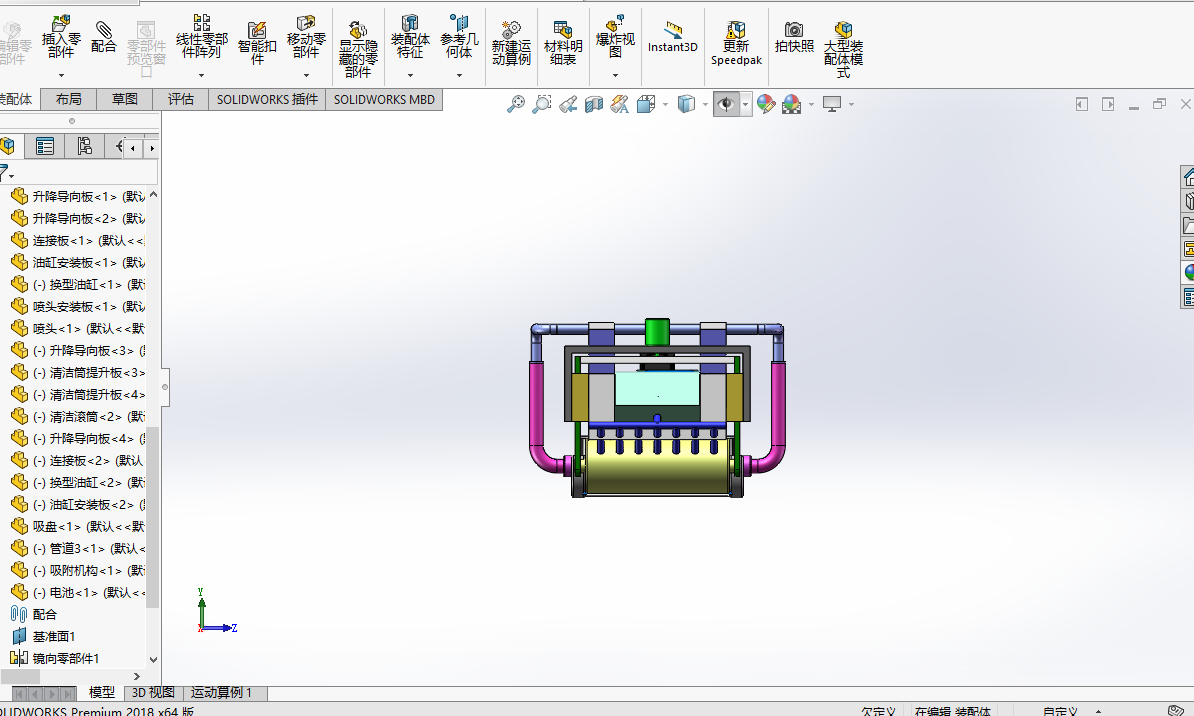Open the PropertyManager panel tab
The height and width of the screenshot is (716, 1194).
pyautogui.click(x=45, y=146)
